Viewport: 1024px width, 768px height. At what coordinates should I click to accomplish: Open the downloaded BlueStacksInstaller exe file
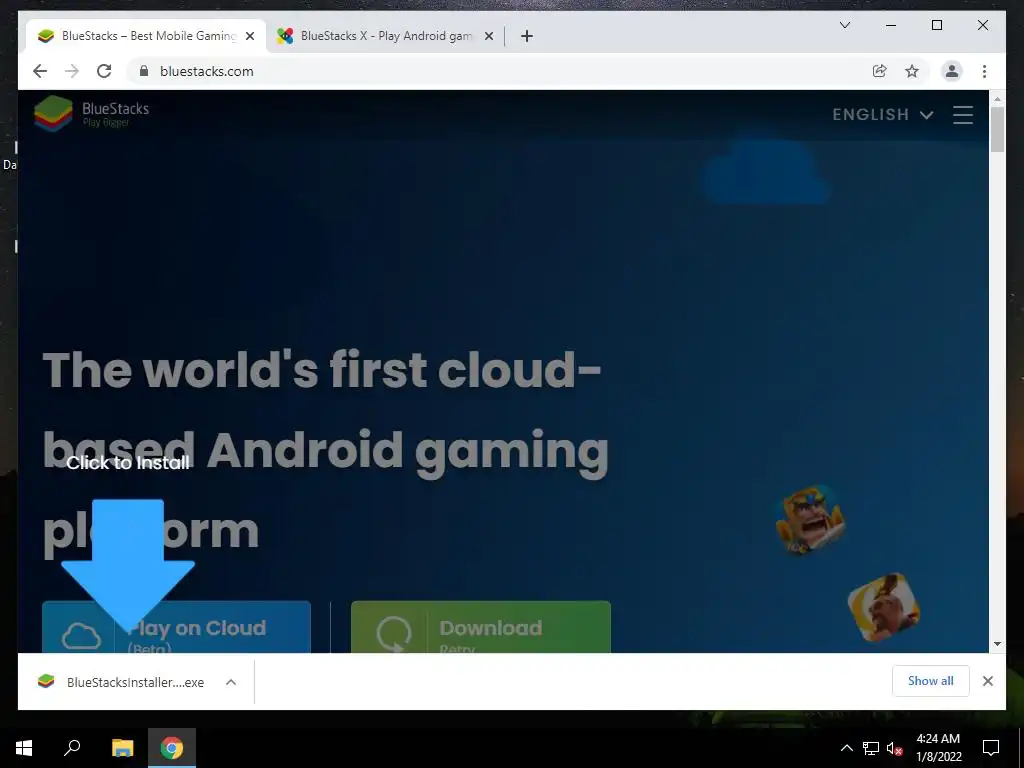tap(121, 682)
